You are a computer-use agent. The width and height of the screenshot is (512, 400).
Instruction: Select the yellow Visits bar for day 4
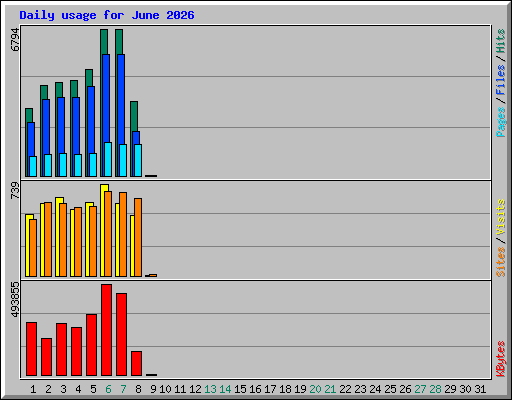(x=72, y=243)
